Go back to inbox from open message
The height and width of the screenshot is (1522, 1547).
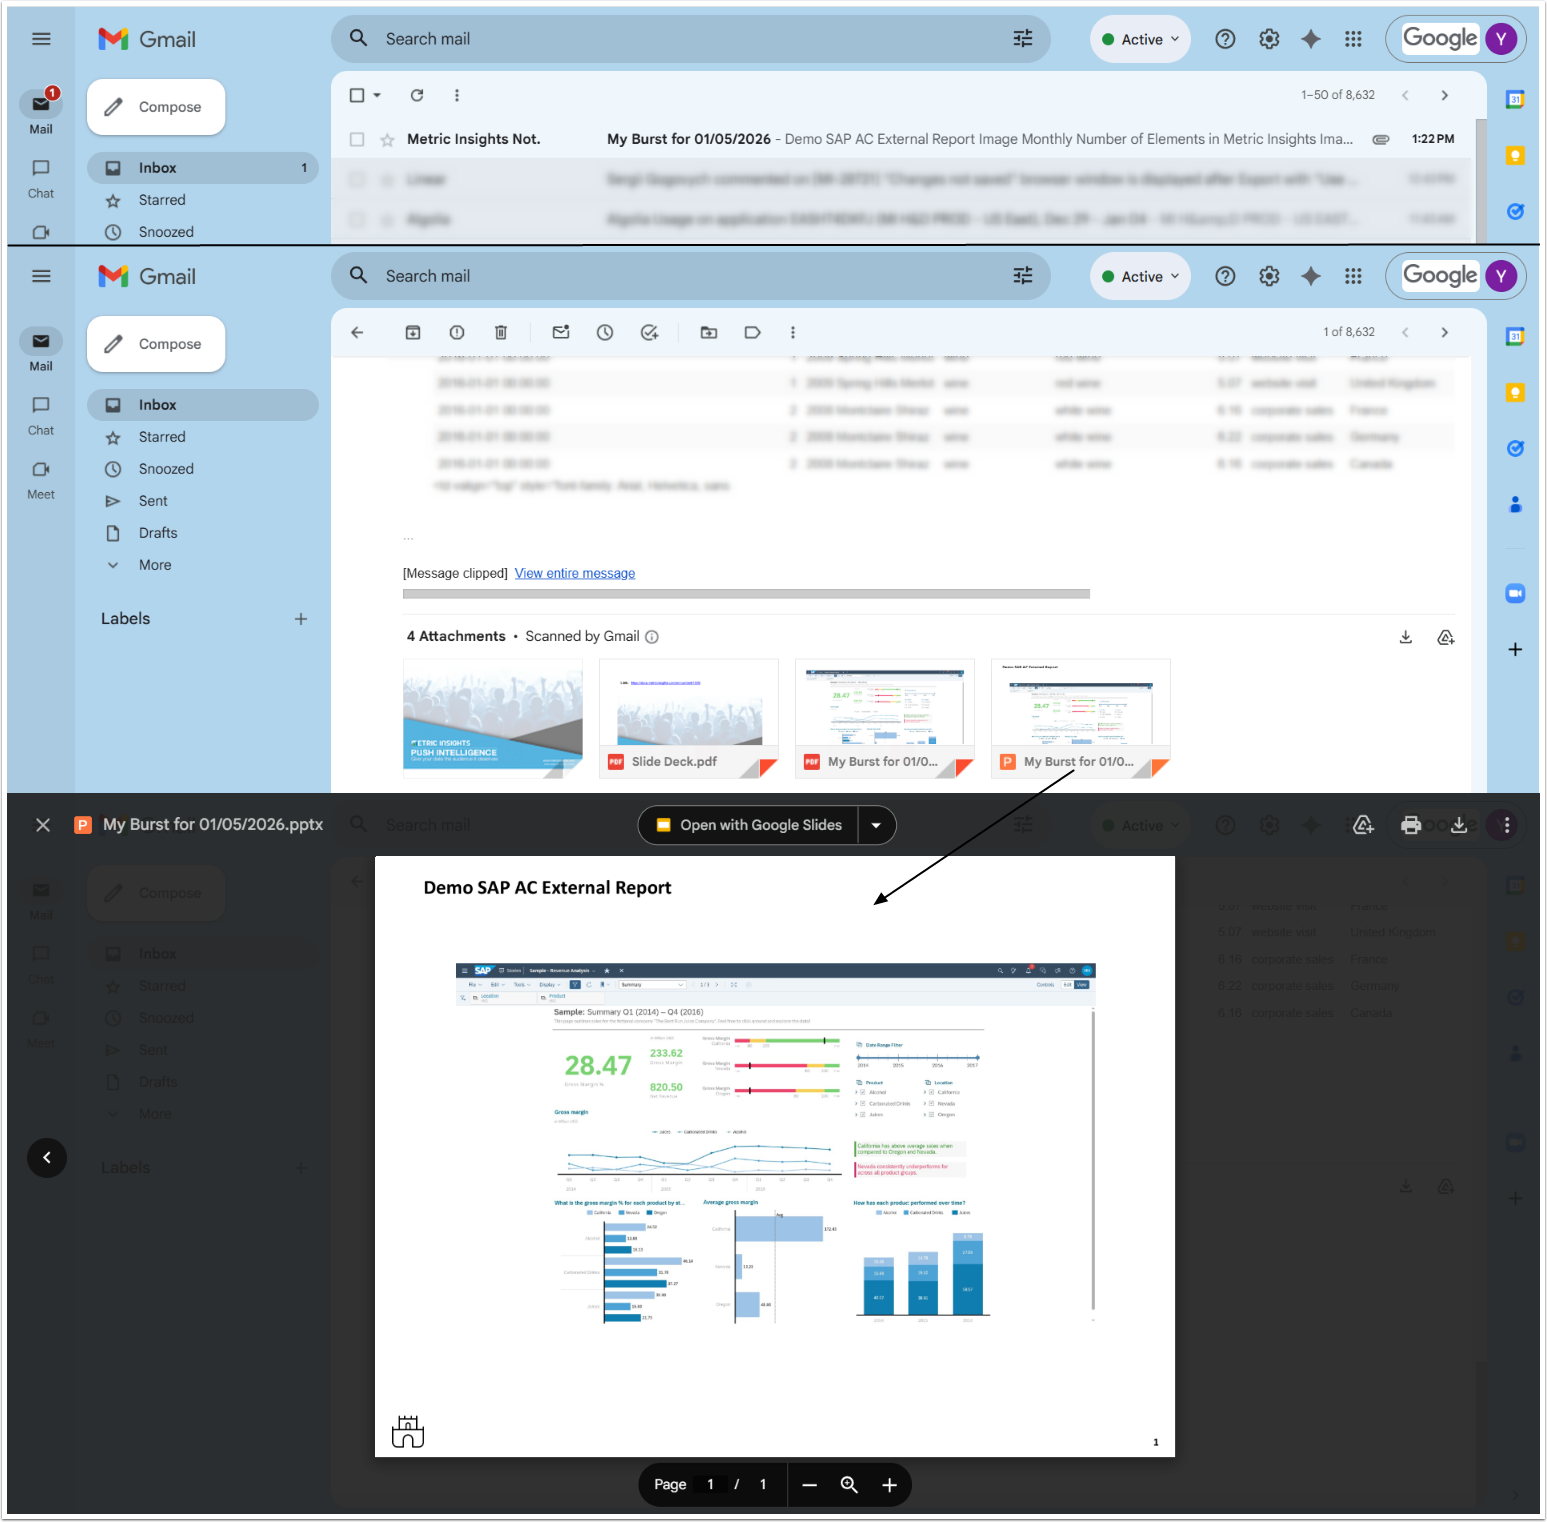click(x=357, y=332)
